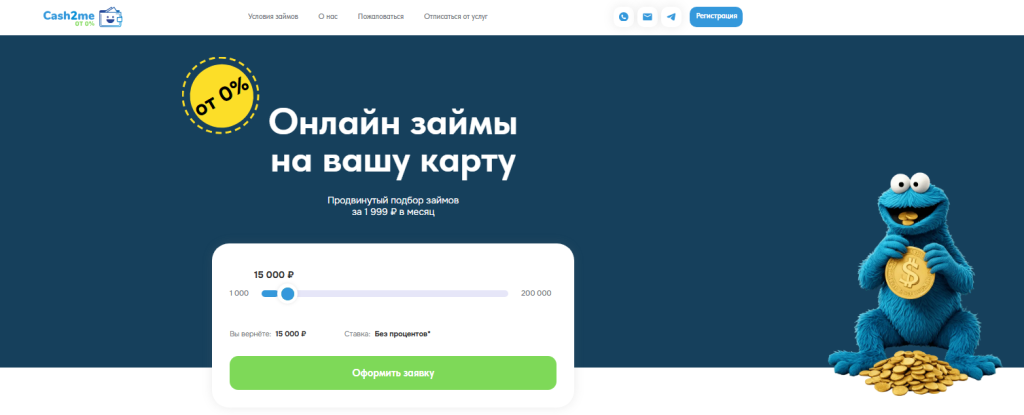Click the Вы вернёте 15 000 ₽ value
The width and height of the screenshot is (1024, 415).
[x=291, y=334]
